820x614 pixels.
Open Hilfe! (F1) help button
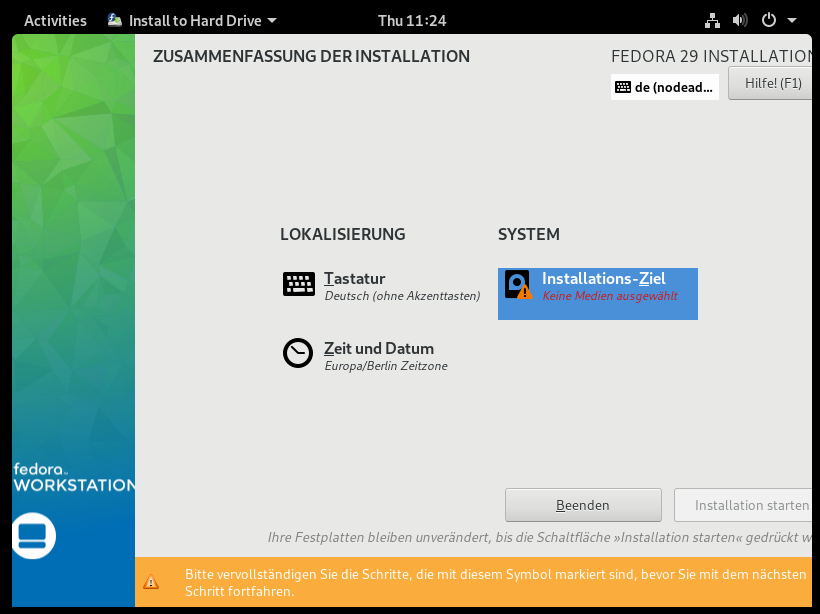(770, 83)
